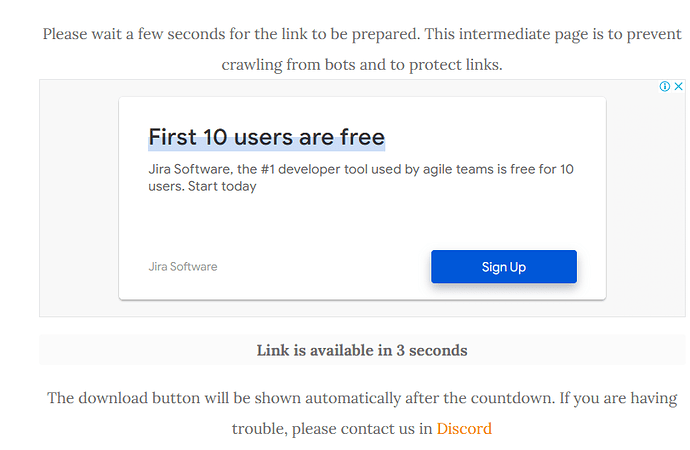This screenshot has width=690, height=450.
Task: Click the 'First 10 users are free' headline
Action: point(267,137)
